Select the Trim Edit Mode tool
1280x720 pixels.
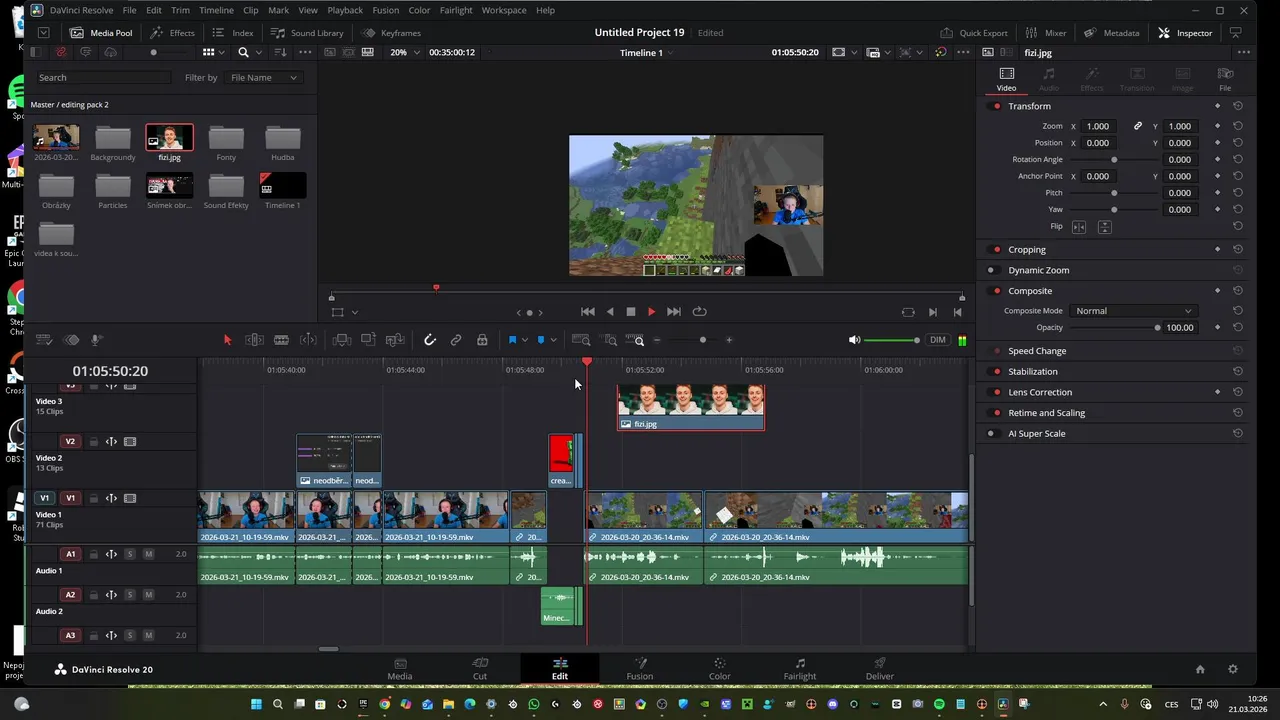(254, 340)
